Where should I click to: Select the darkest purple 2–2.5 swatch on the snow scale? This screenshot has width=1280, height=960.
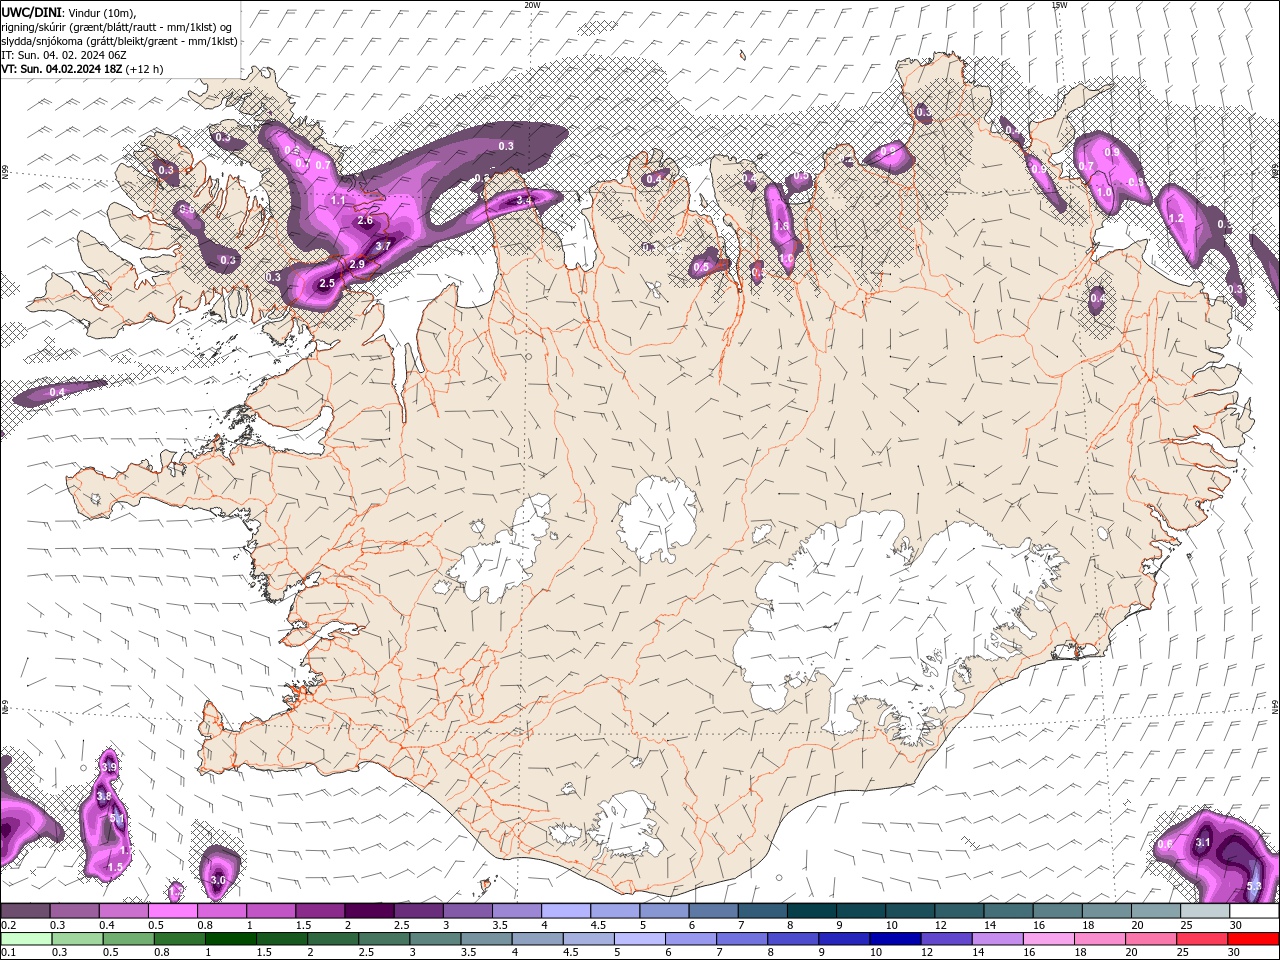pos(369,911)
